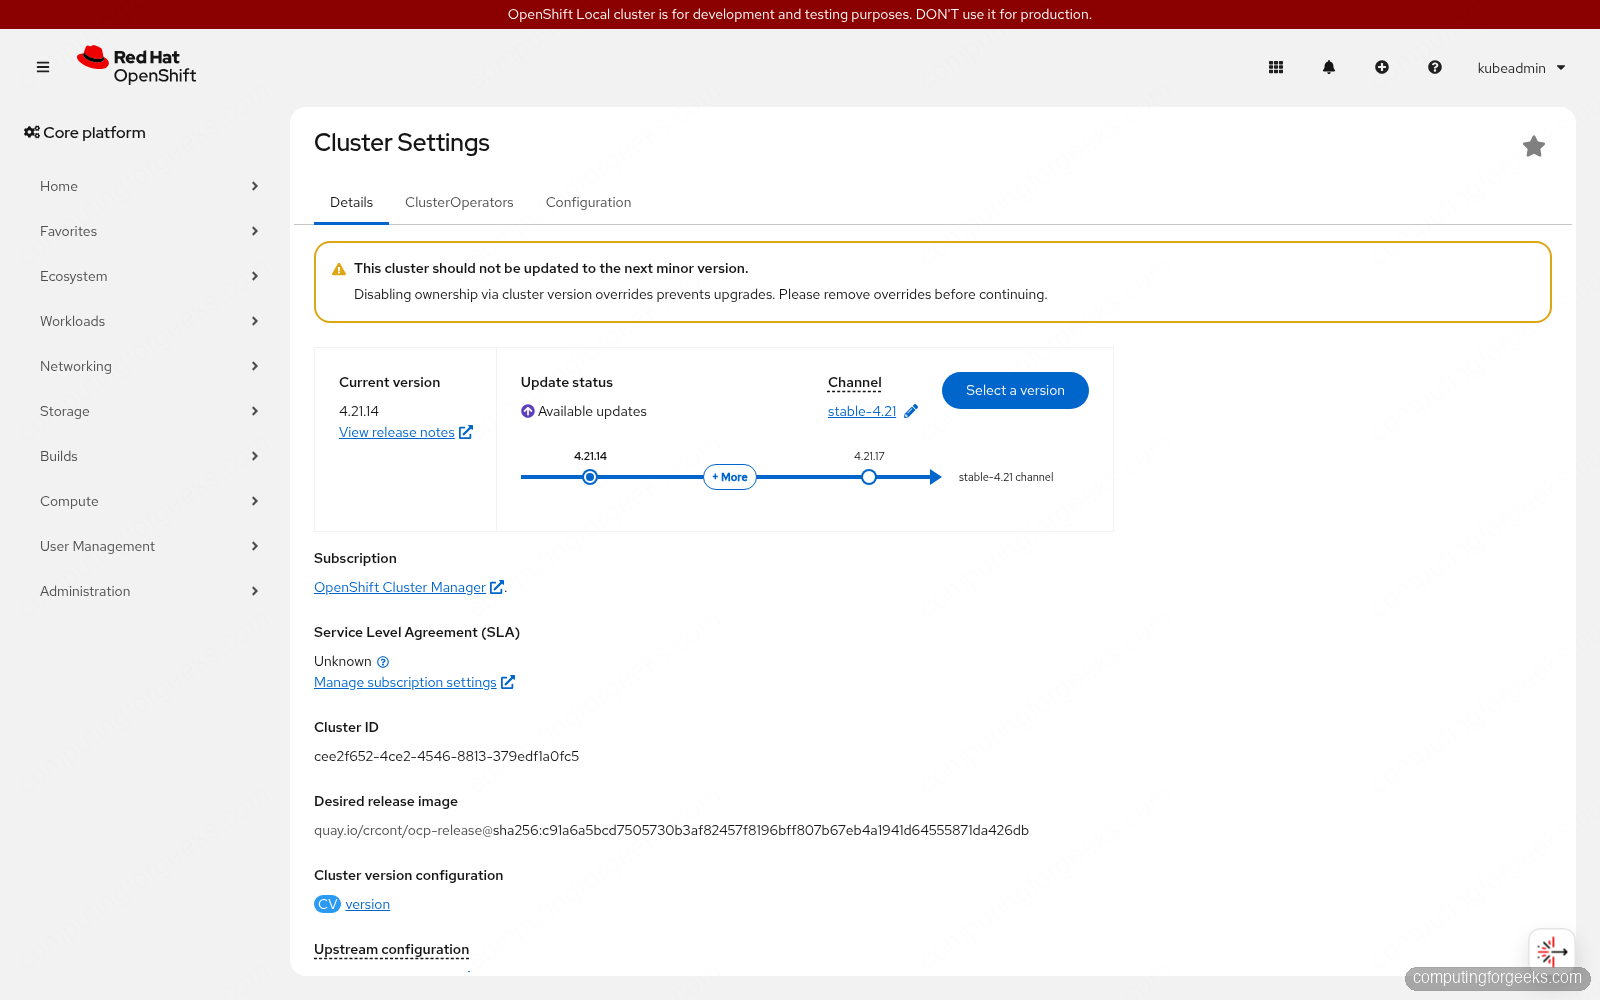Screen dimensions: 1600x1000
Task: Select the Desired release image sha256 text
Action: 761,830
